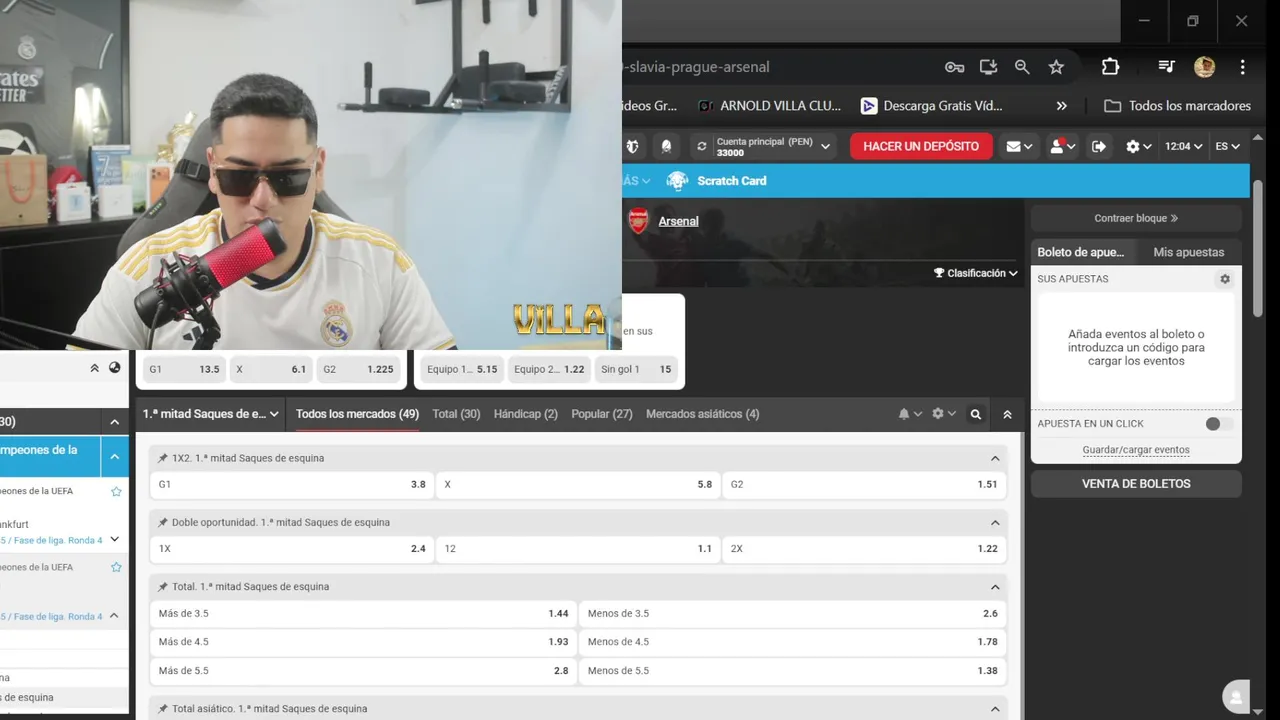Open the 1.ª mitad Saques de esquina selector
The height and width of the screenshot is (720, 1280).
pyautogui.click(x=211, y=414)
